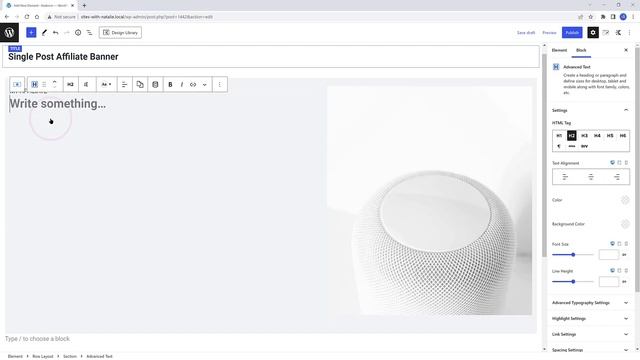
Task: Click the move up/down block arrows
Action: coord(54,84)
